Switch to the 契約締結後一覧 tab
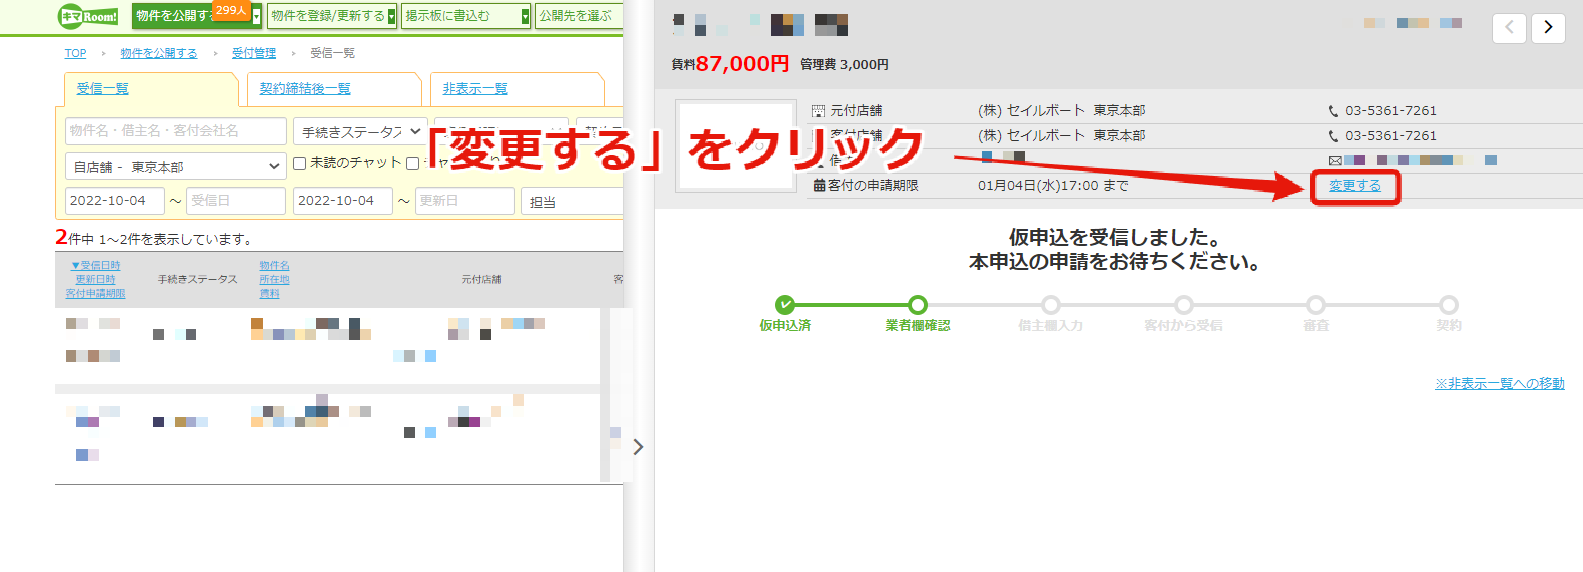Image resolution: width=1583 pixels, height=572 pixels. coord(305,89)
